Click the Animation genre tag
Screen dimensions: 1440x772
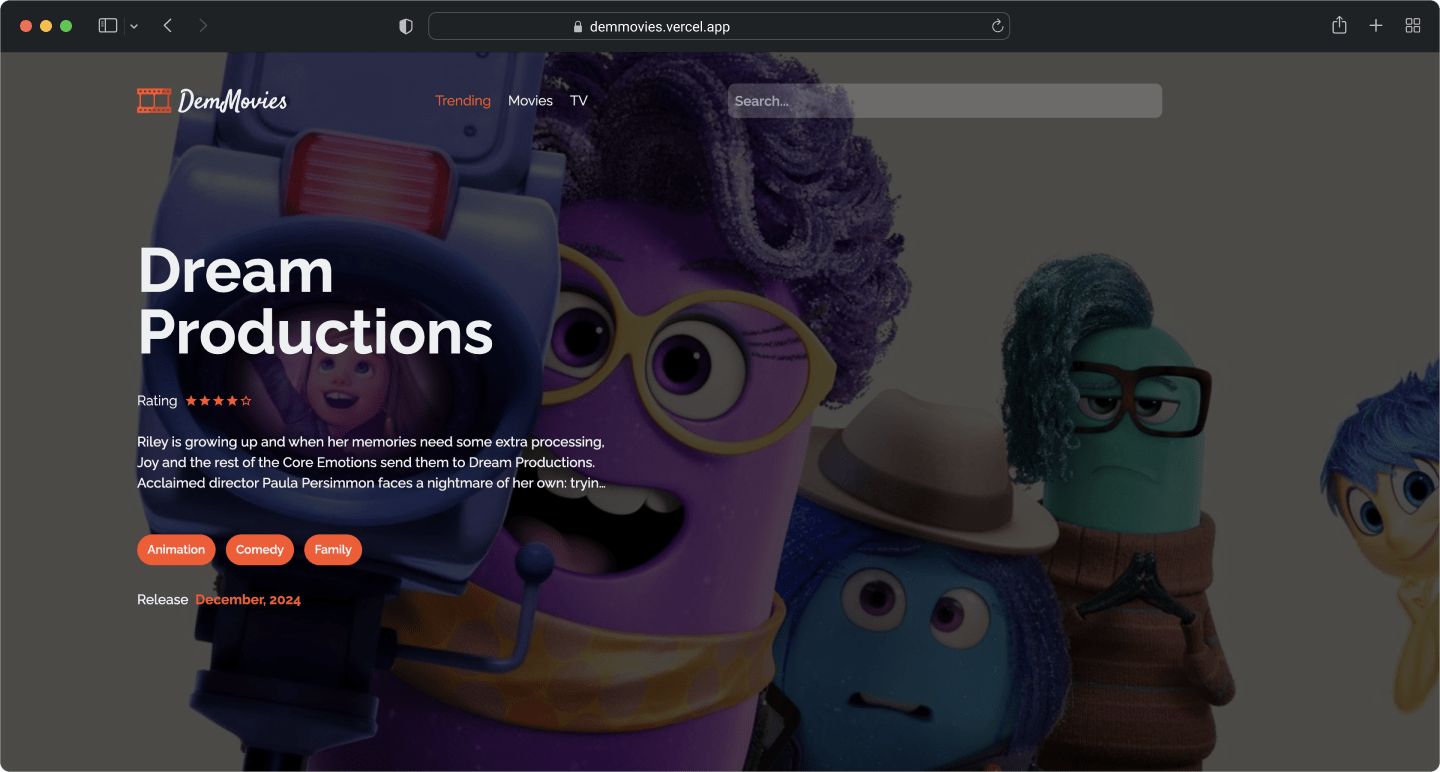pyautogui.click(x=176, y=550)
